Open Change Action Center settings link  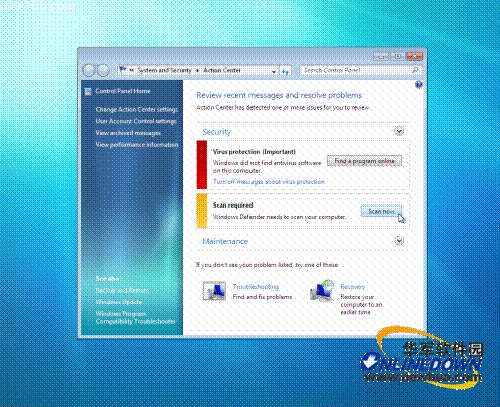click(x=137, y=110)
